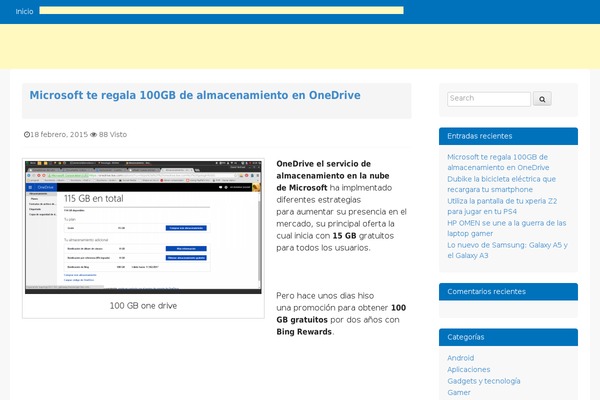Select the caption 100 GB one drive

[143, 305]
